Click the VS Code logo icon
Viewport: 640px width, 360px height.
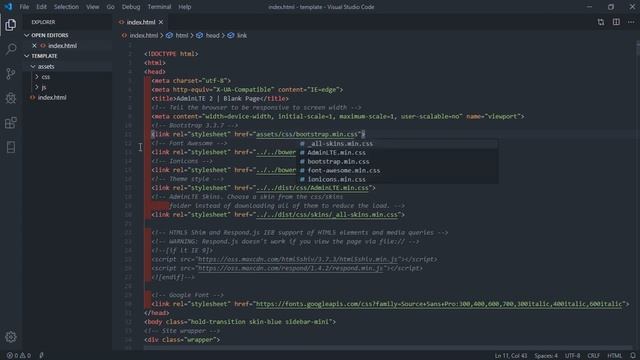[x=8, y=7]
